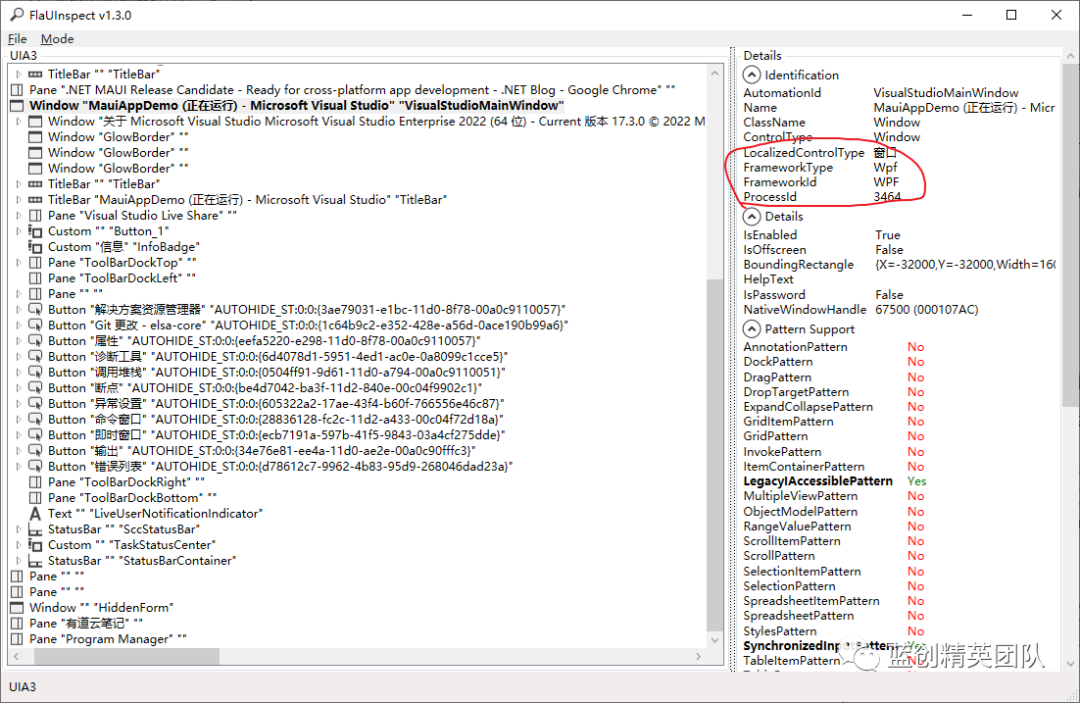This screenshot has width=1080, height=703.
Task: Click the ToolBarDockRight pane icon
Action: (x=35, y=482)
